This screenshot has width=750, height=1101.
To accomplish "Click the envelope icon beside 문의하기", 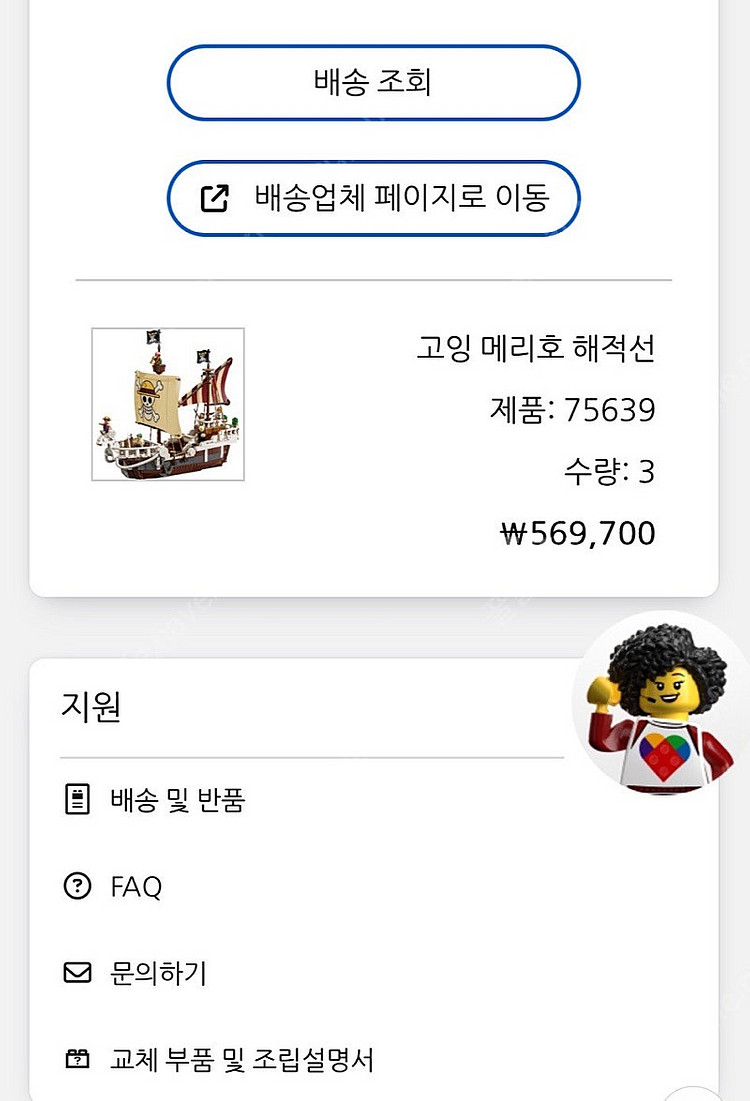I will [77, 973].
